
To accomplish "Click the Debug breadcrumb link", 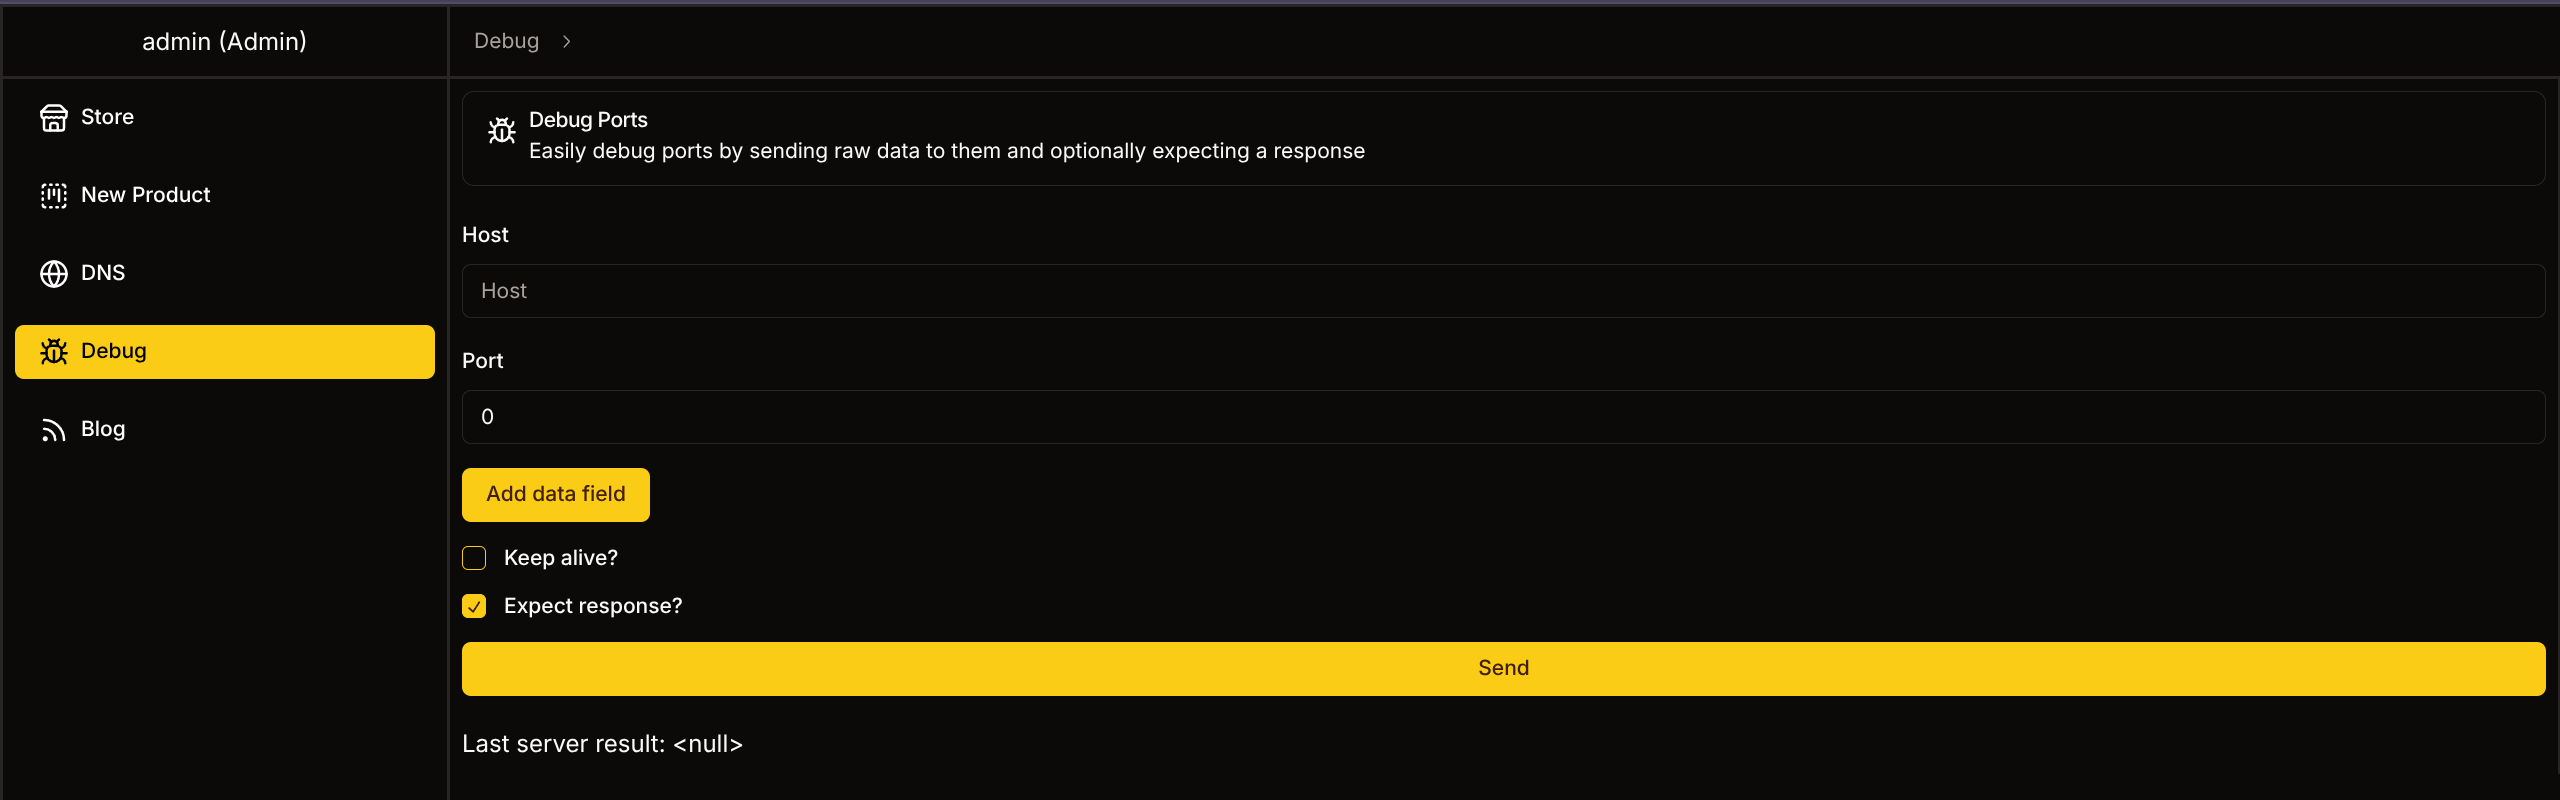I will pyautogui.click(x=506, y=41).
